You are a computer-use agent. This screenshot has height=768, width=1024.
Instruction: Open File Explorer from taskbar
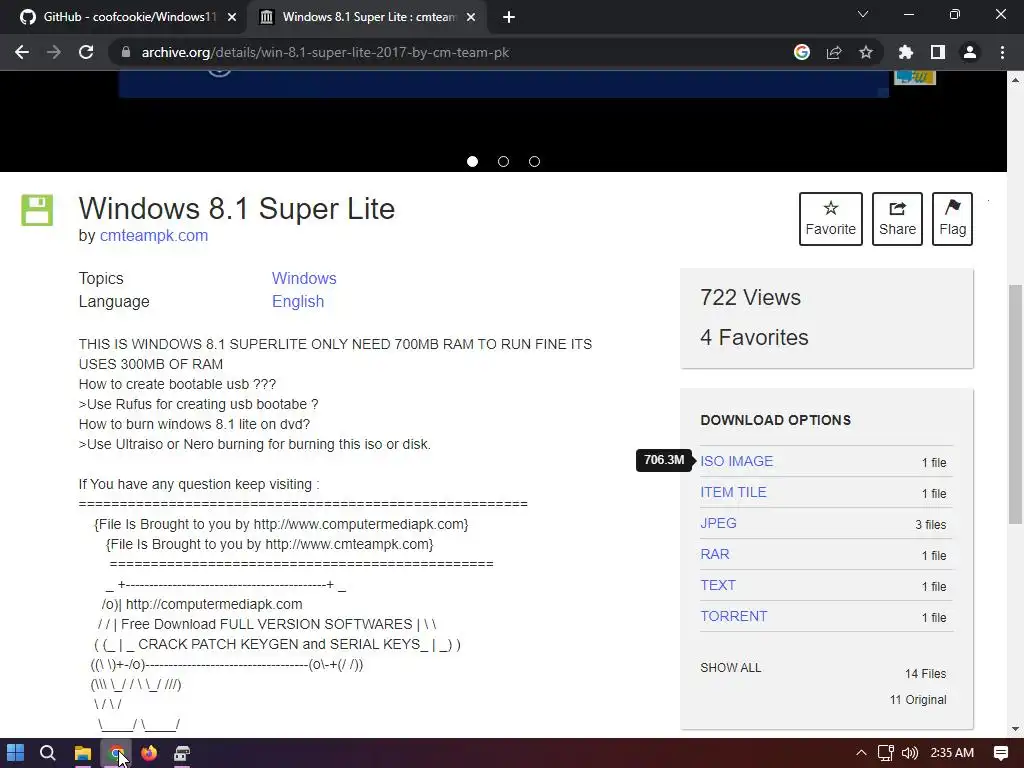(82, 753)
